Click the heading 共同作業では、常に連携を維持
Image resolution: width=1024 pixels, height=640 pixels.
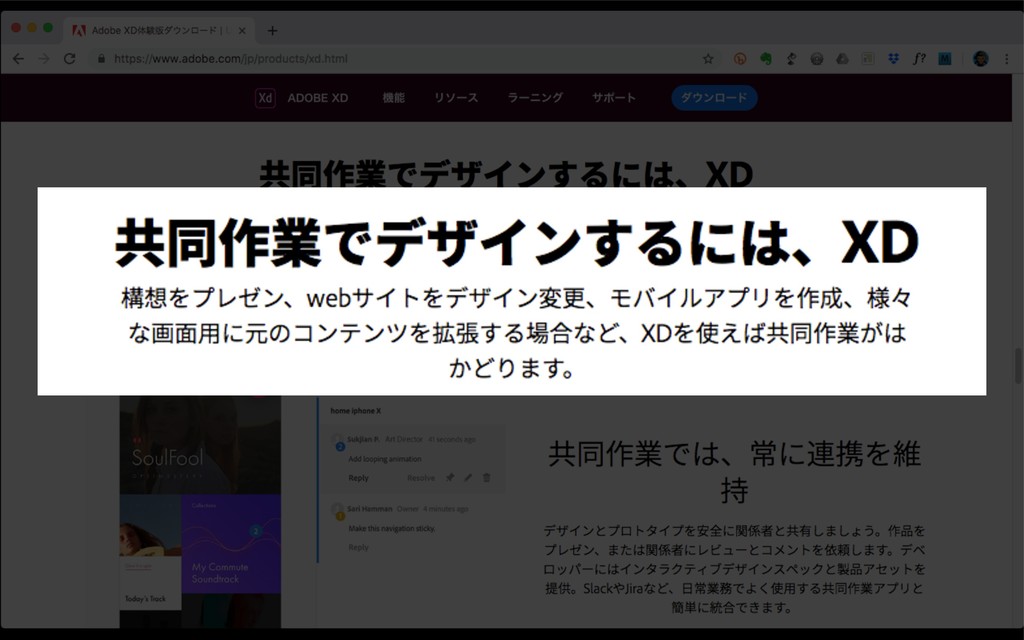click(734, 472)
